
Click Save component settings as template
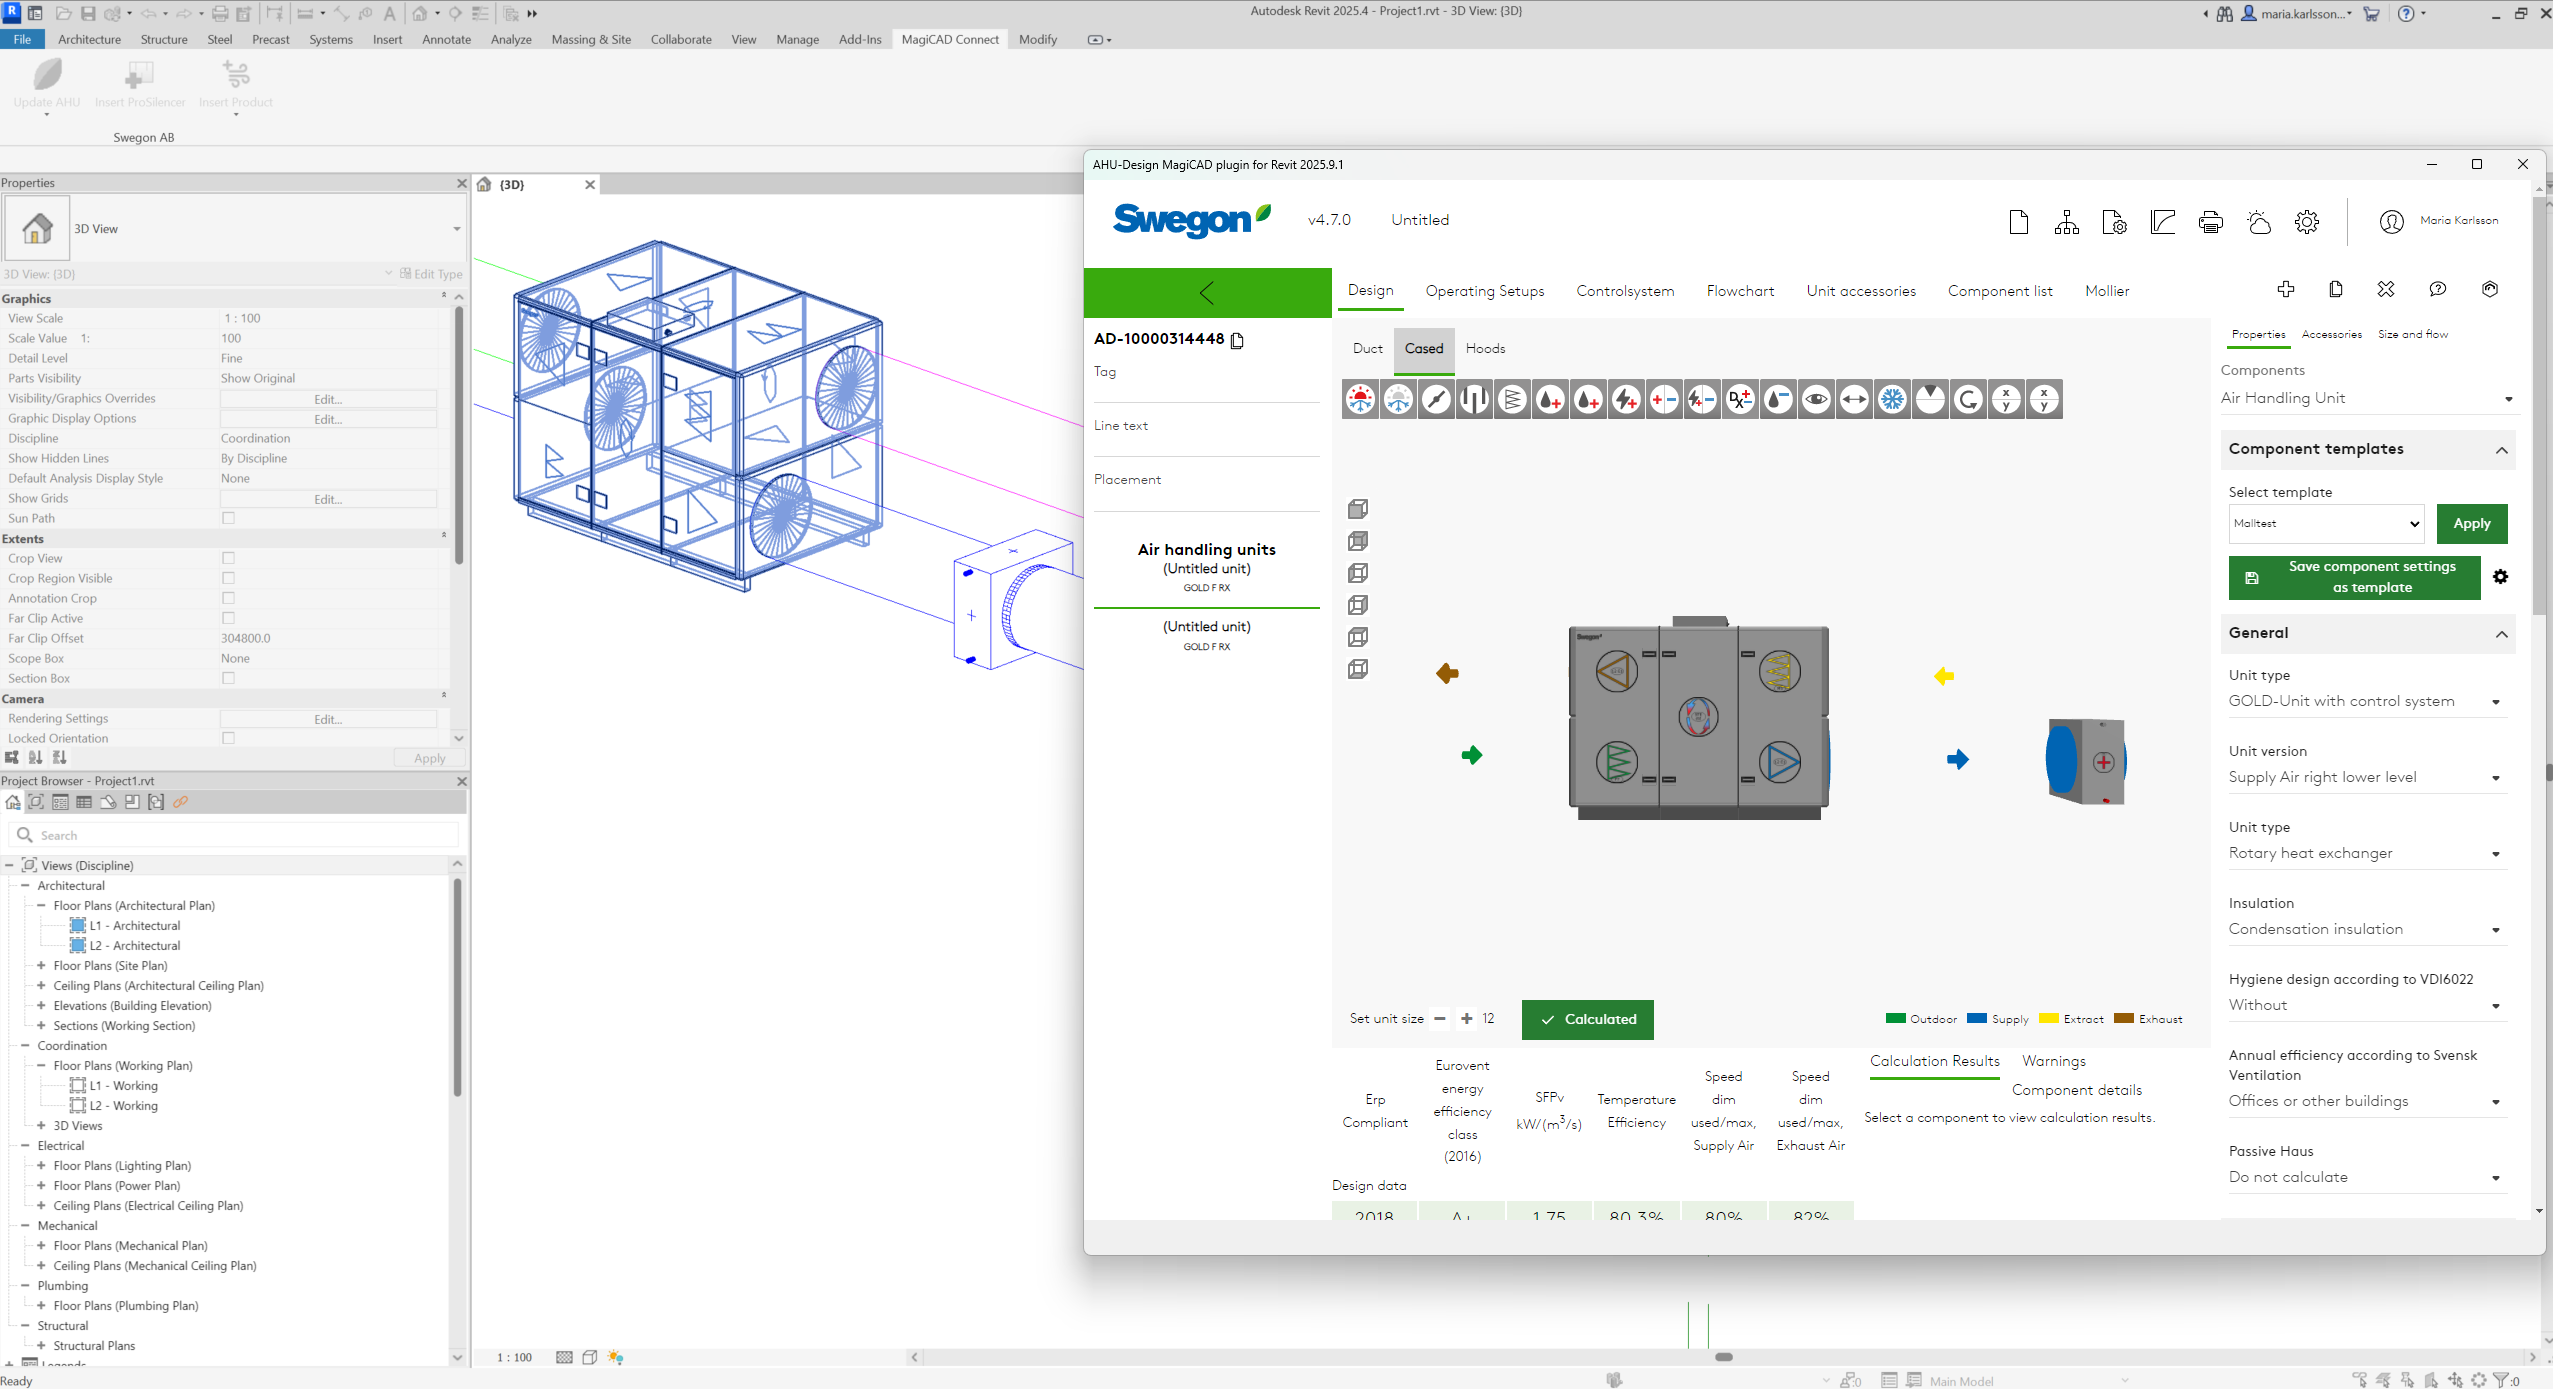[2354, 577]
